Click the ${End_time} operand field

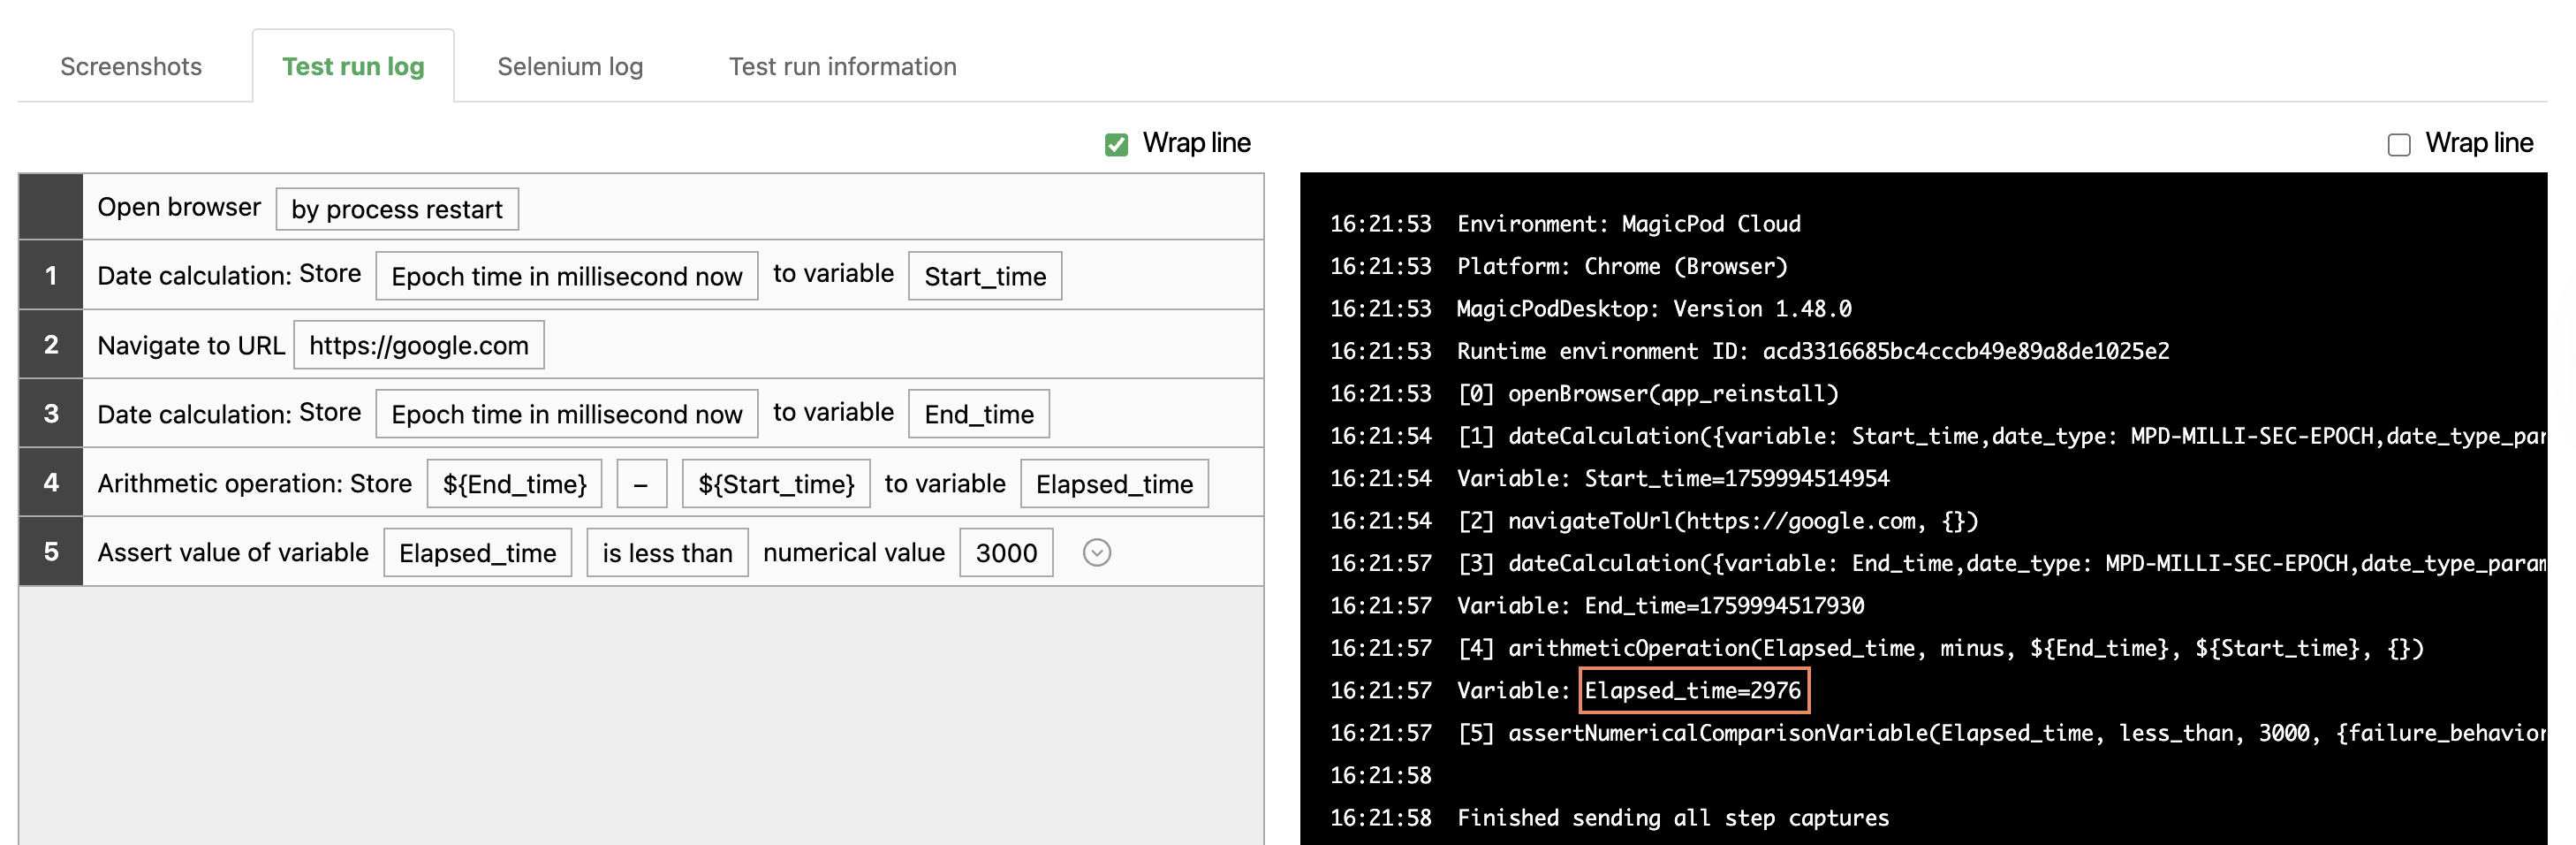click(515, 483)
